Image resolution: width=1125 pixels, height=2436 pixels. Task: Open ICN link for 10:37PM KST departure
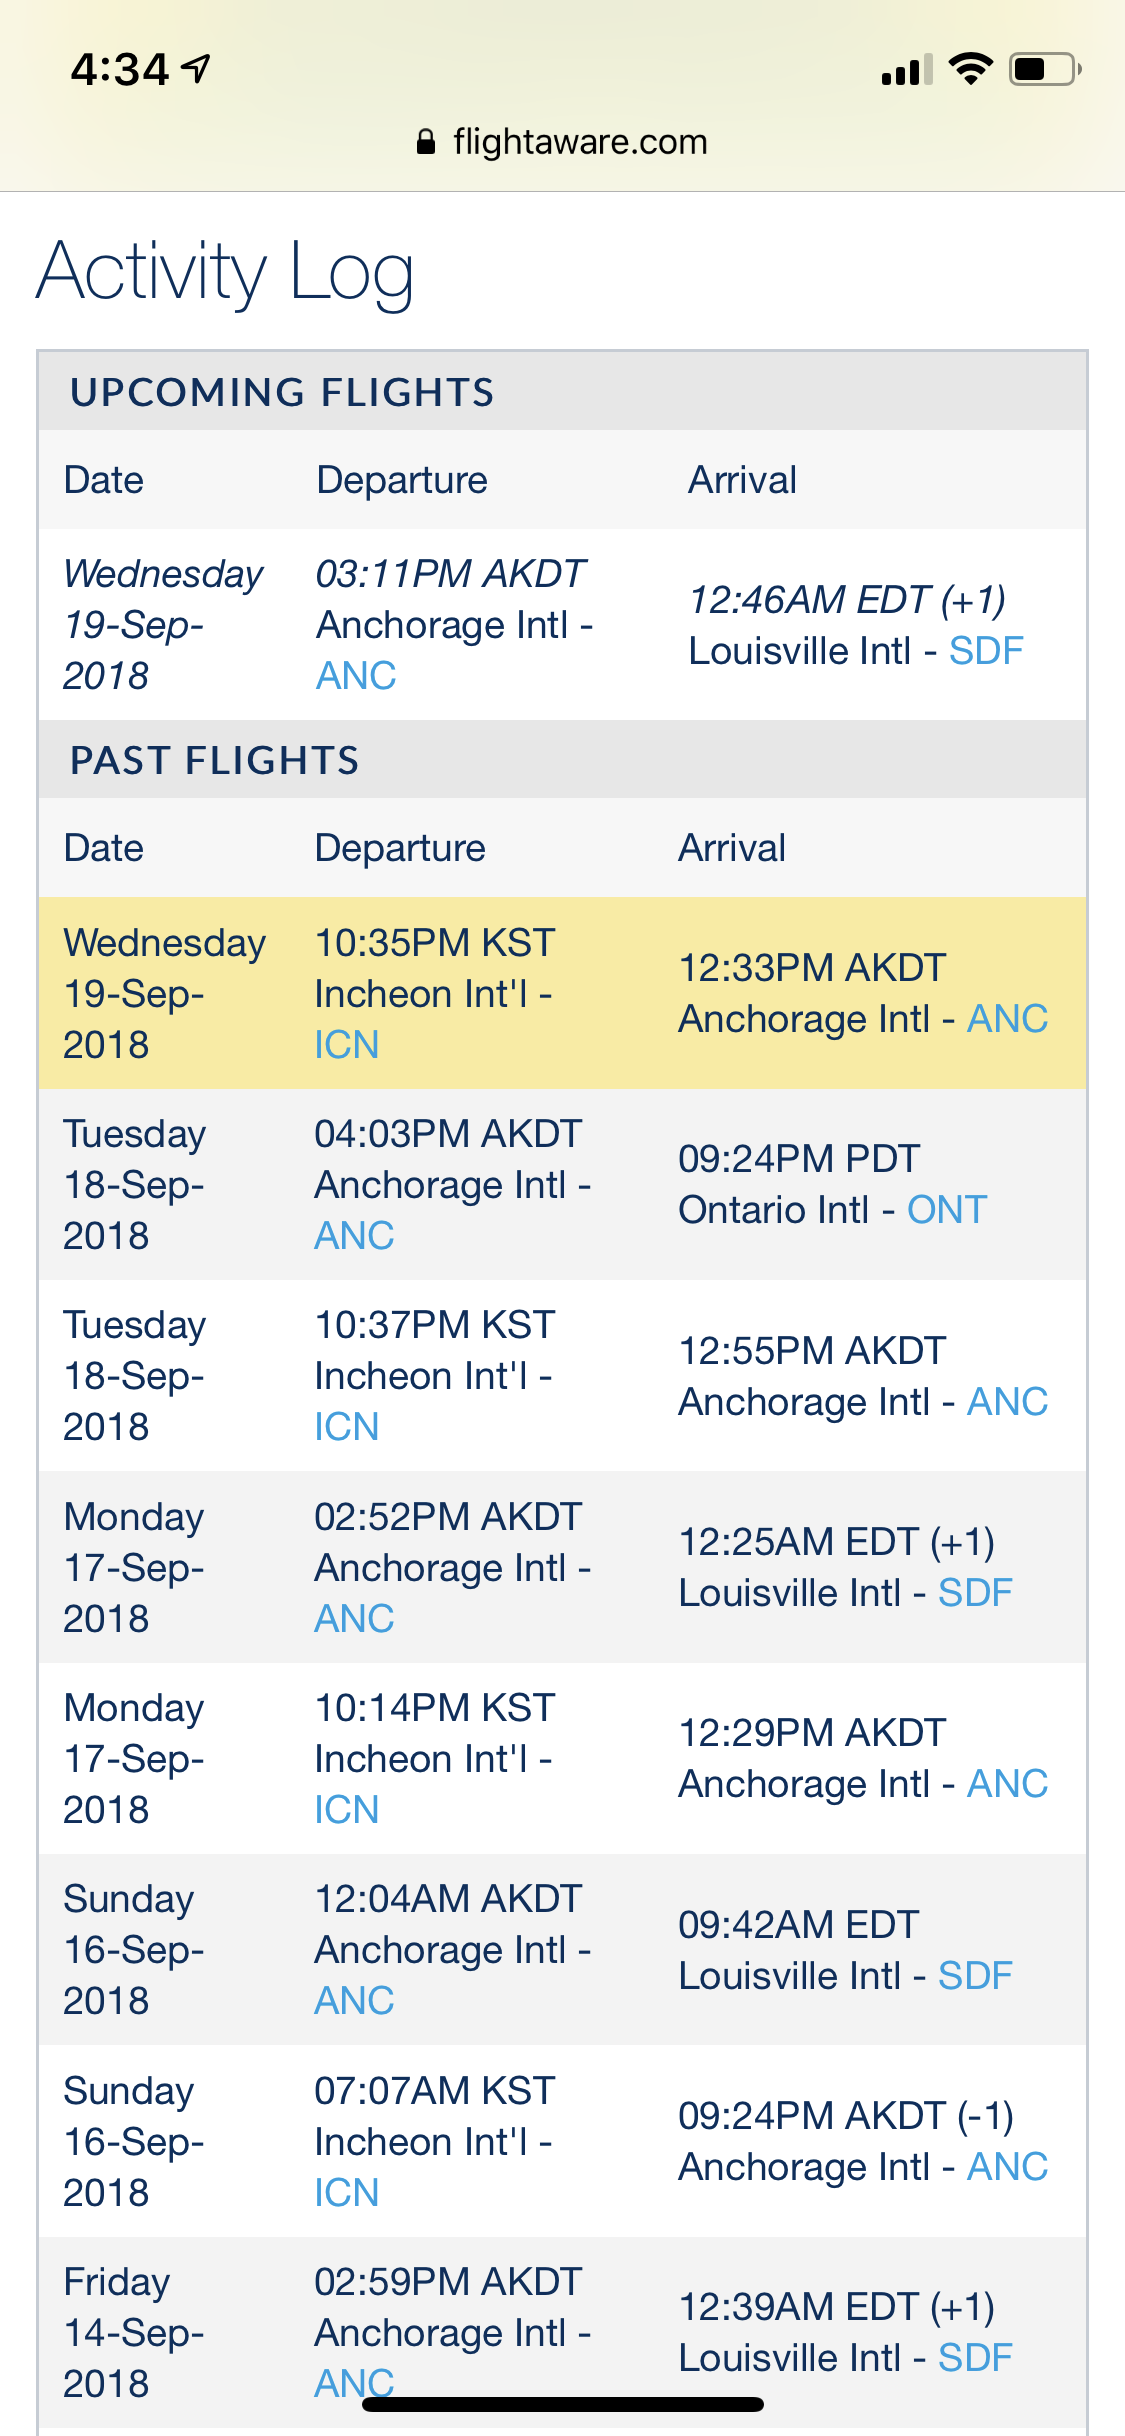(346, 1427)
